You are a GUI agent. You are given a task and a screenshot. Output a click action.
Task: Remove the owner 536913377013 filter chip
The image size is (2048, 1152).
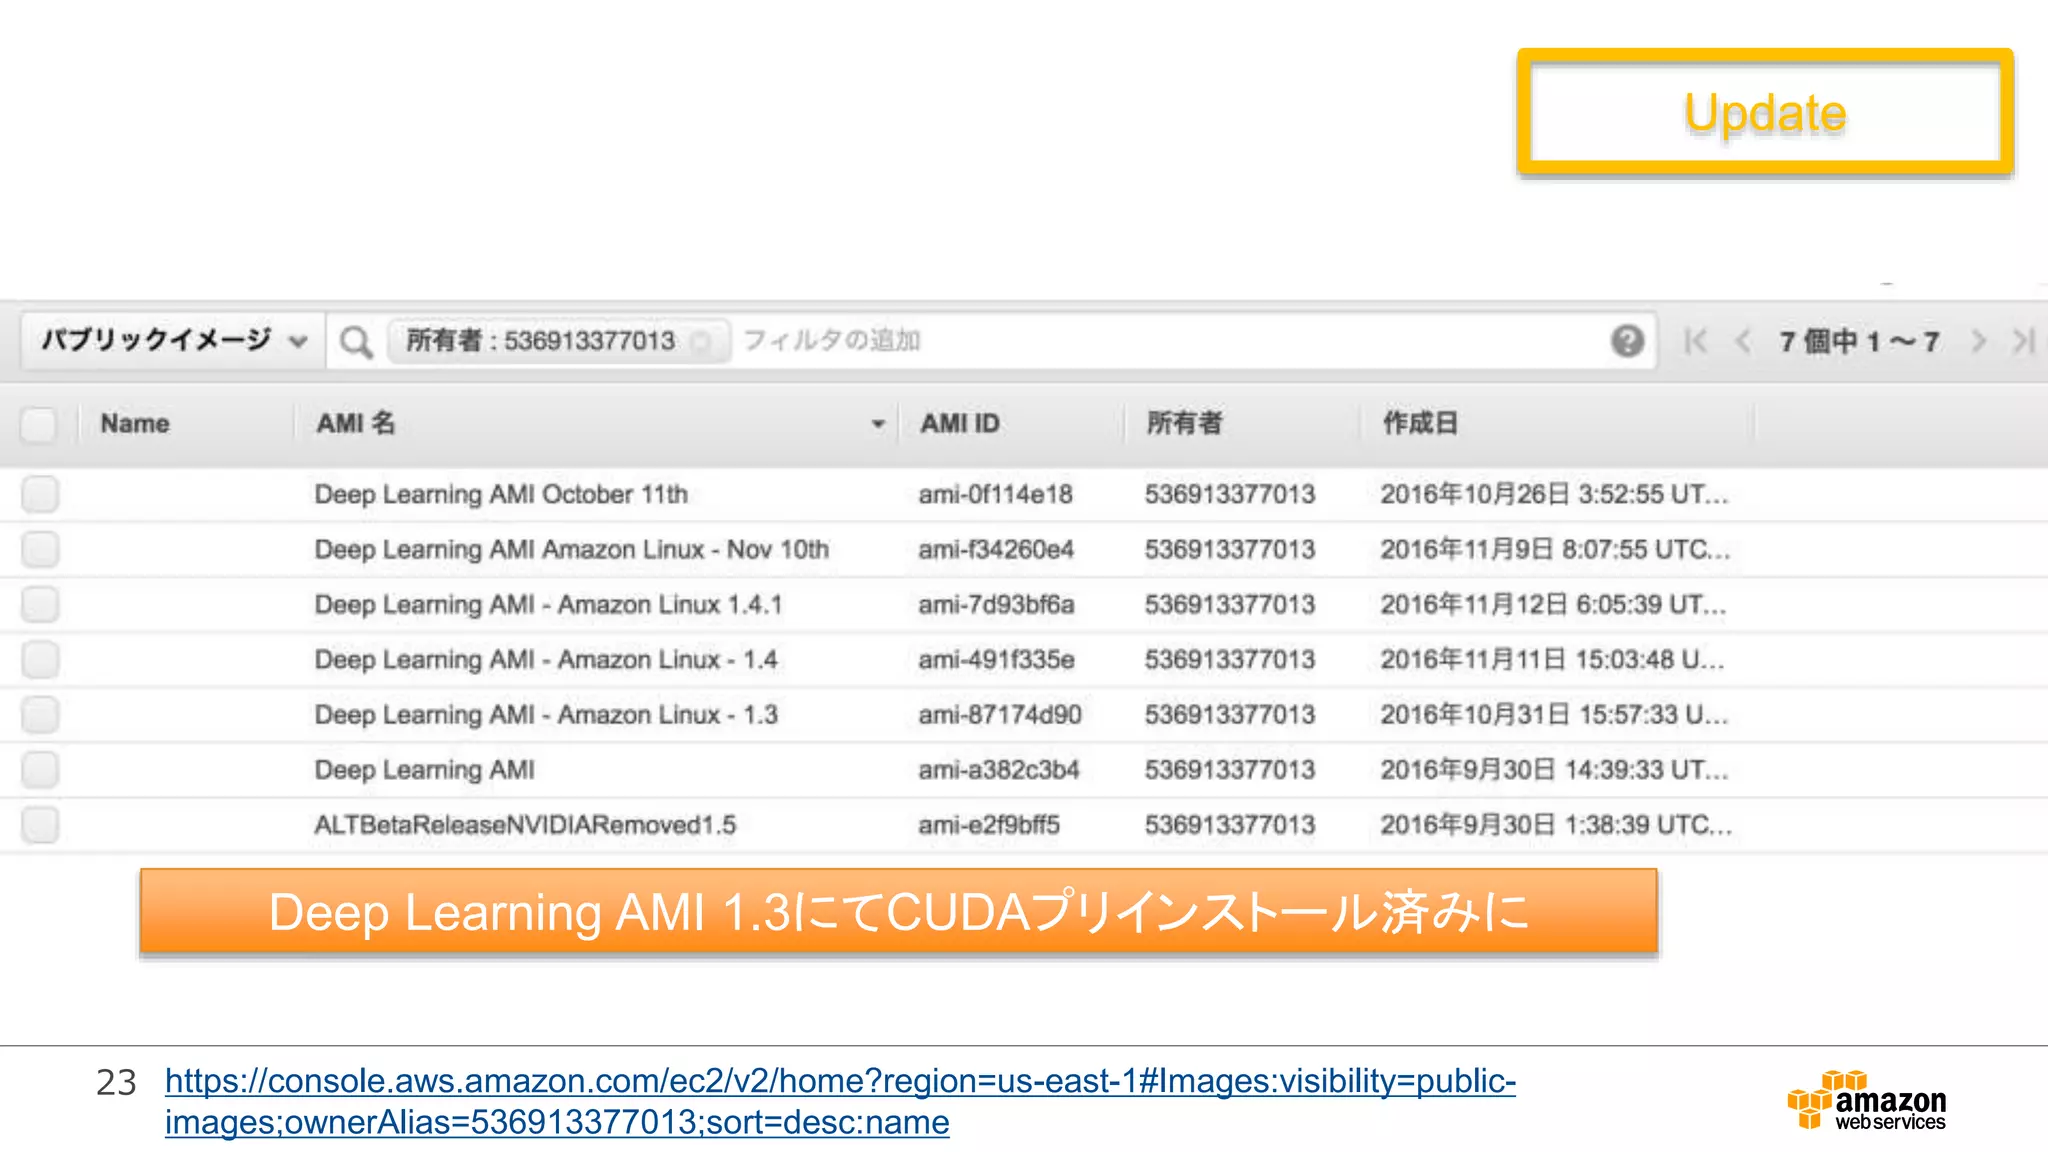pyautogui.click(x=702, y=342)
